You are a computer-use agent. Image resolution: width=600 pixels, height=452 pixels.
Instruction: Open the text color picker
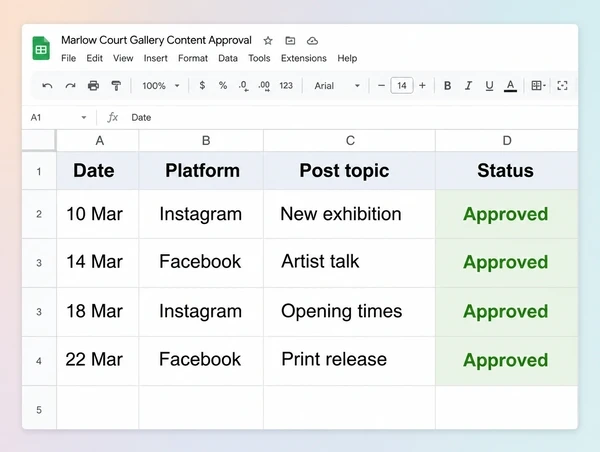(510, 86)
